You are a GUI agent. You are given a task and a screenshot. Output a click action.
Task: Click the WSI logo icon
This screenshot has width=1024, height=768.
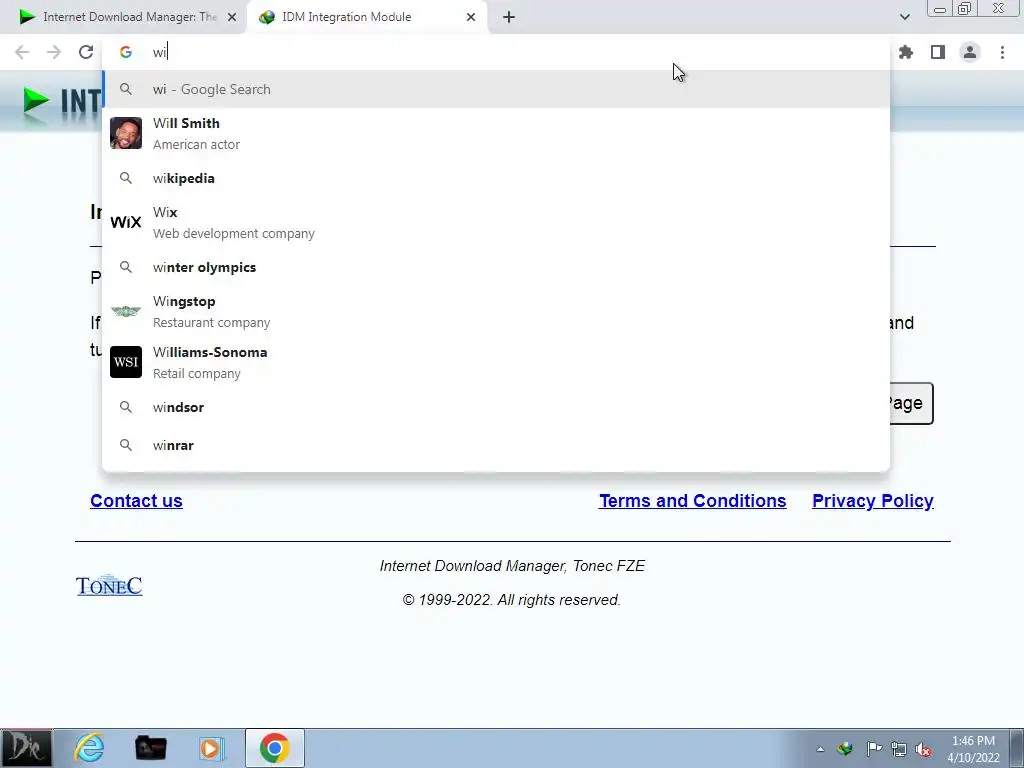tap(126, 362)
